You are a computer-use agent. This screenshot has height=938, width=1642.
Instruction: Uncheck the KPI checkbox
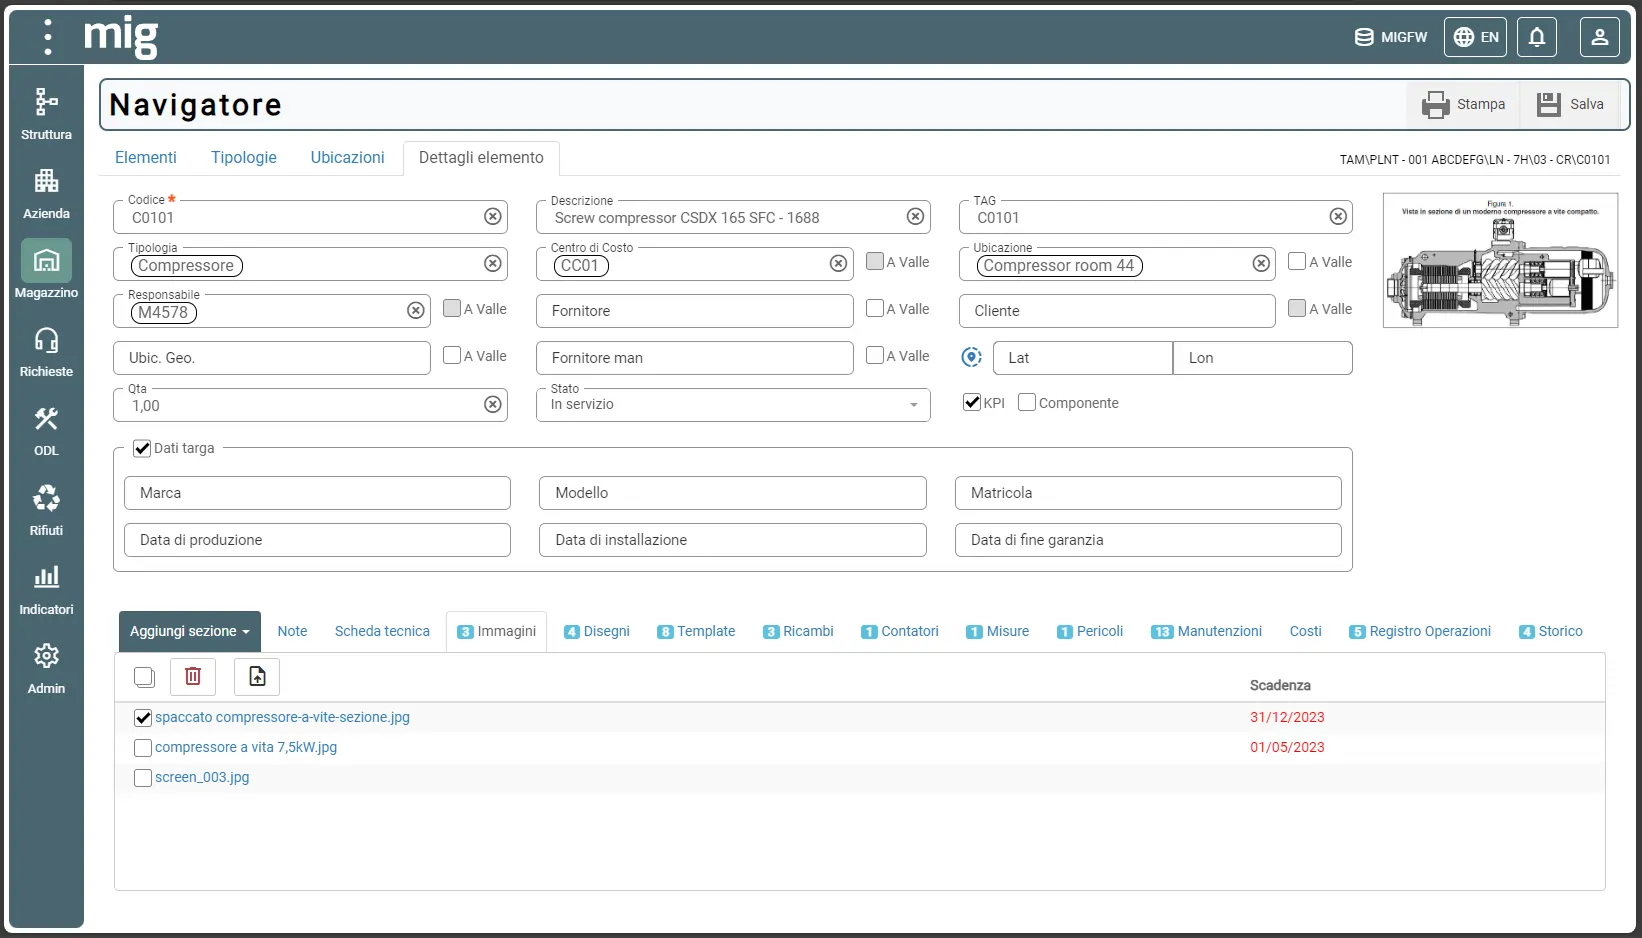(x=972, y=402)
